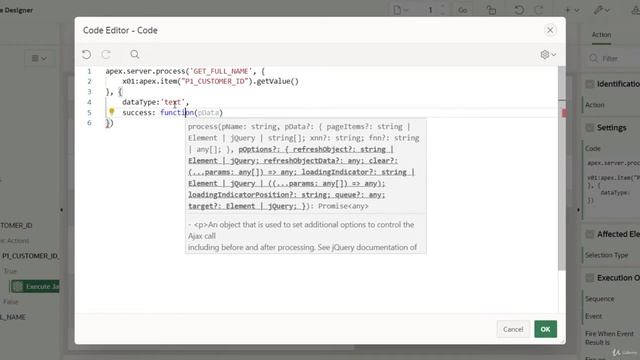Open the editor settings gear dropdown
The width and height of the screenshot is (640, 360).
(548, 54)
